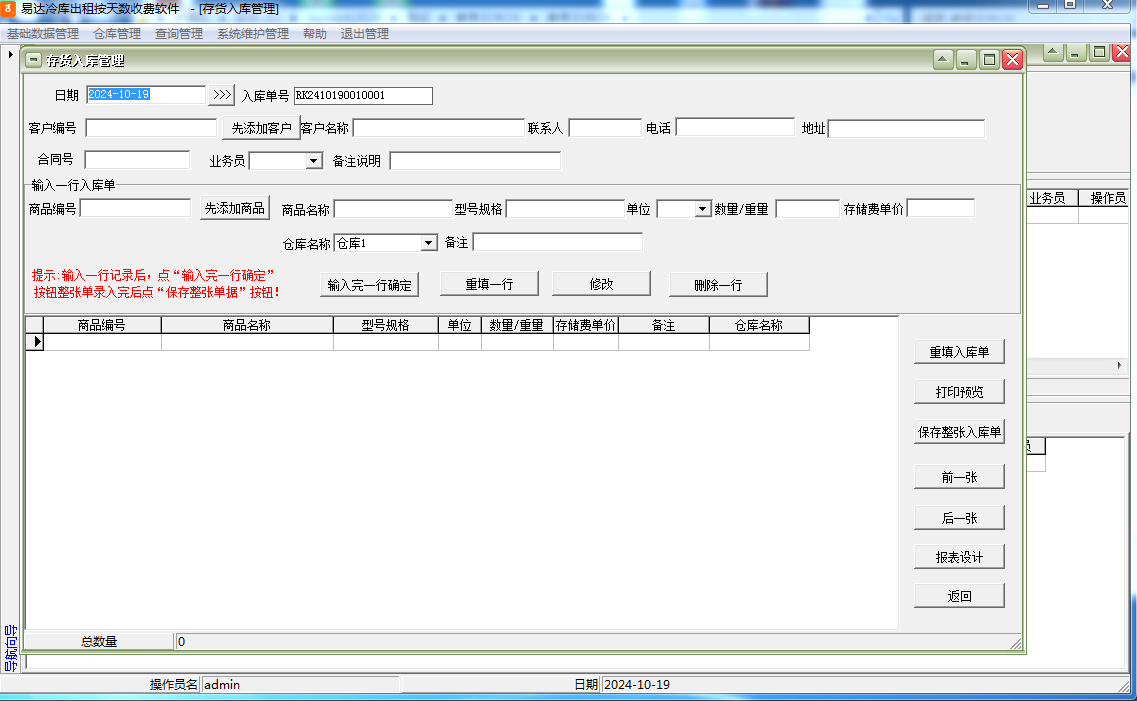Viewport: 1137px width, 701px height.
Task: Click the 商品编号 column header
Action: [x=102, y=325]
